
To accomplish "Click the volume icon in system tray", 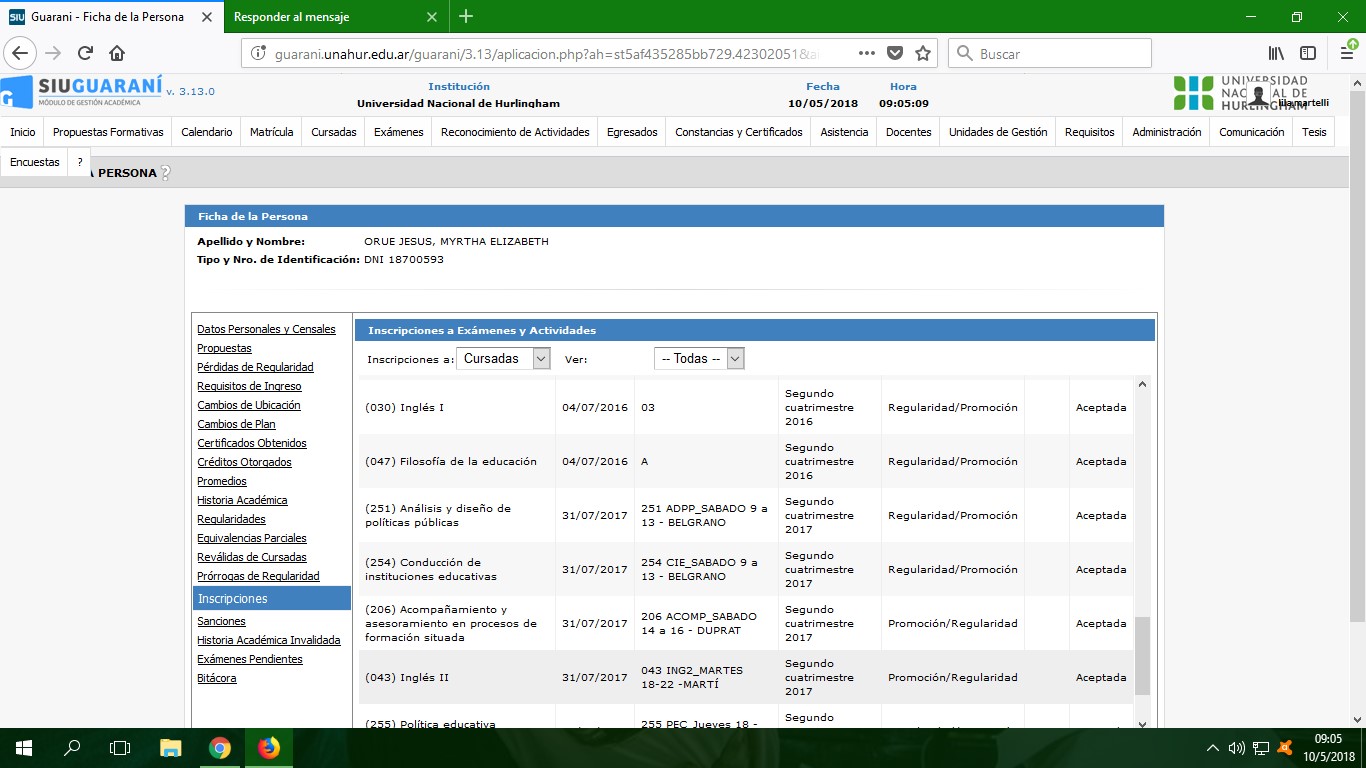I will pos(1236,748).
